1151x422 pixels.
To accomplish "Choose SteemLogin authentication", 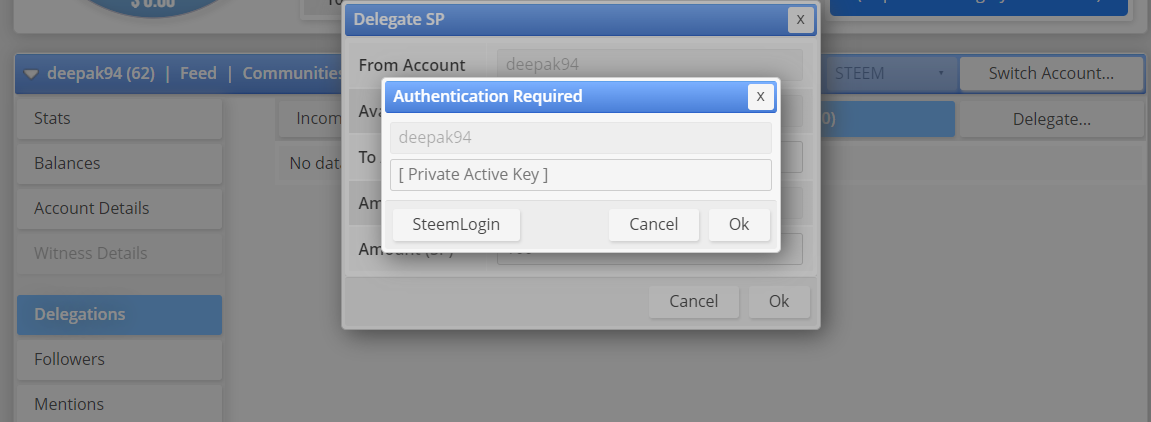I will pos(456,224).
